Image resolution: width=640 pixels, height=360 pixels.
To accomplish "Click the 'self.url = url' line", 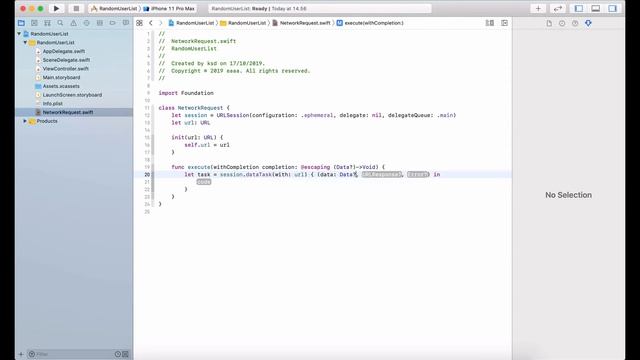I will coord(207,145).
